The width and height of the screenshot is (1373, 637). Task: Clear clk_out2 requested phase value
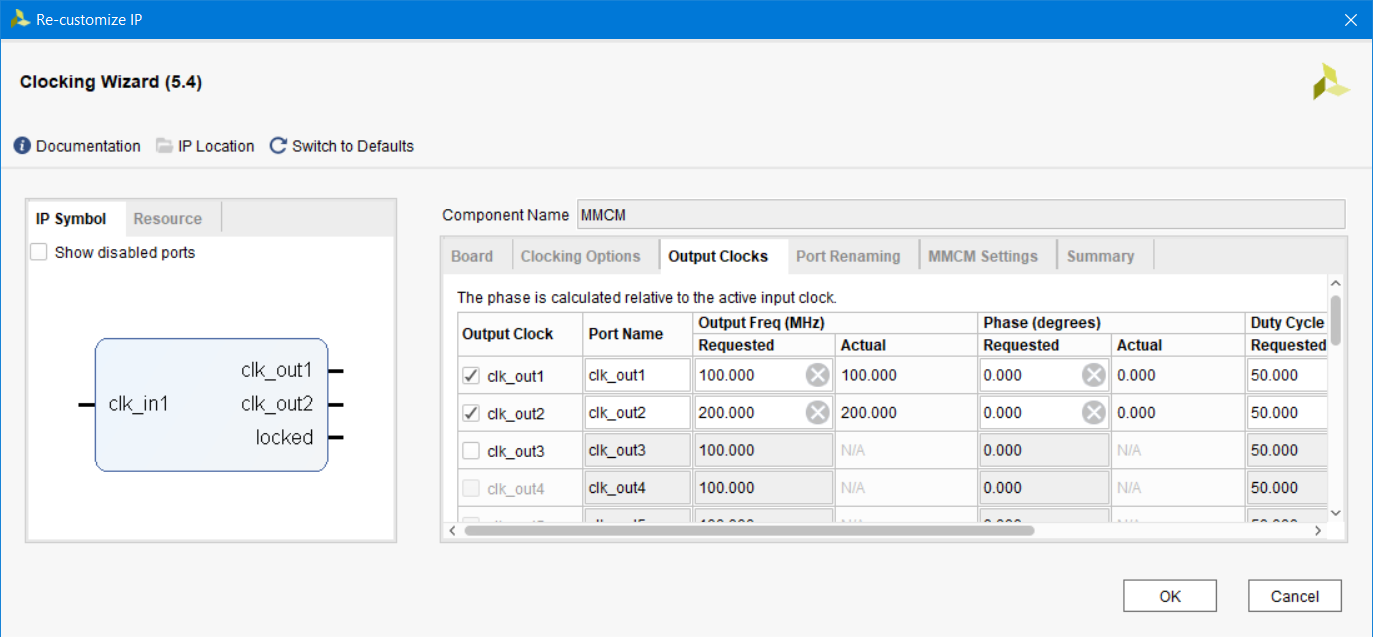(1094, 413)
